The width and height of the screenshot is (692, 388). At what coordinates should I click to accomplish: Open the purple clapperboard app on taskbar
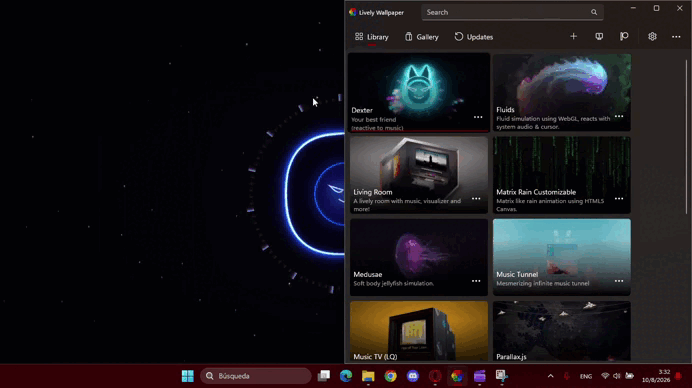point(480,376)
